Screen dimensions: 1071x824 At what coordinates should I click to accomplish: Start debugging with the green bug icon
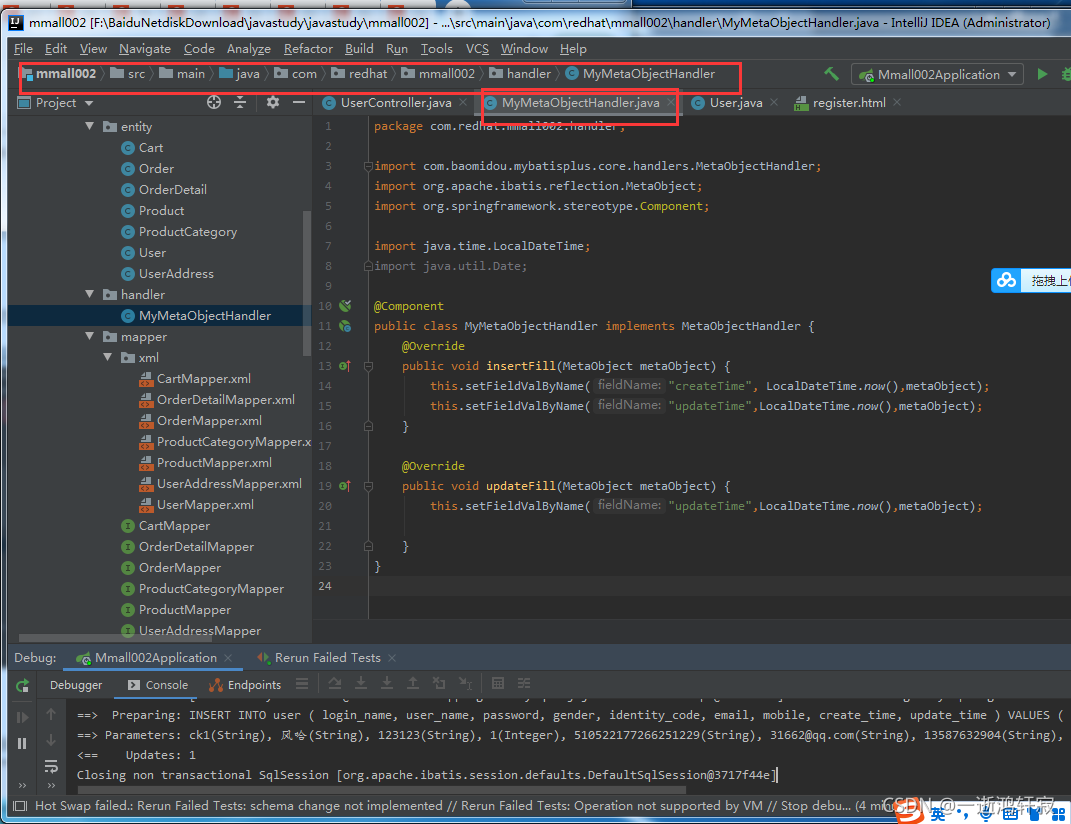tap(1066, 74)
